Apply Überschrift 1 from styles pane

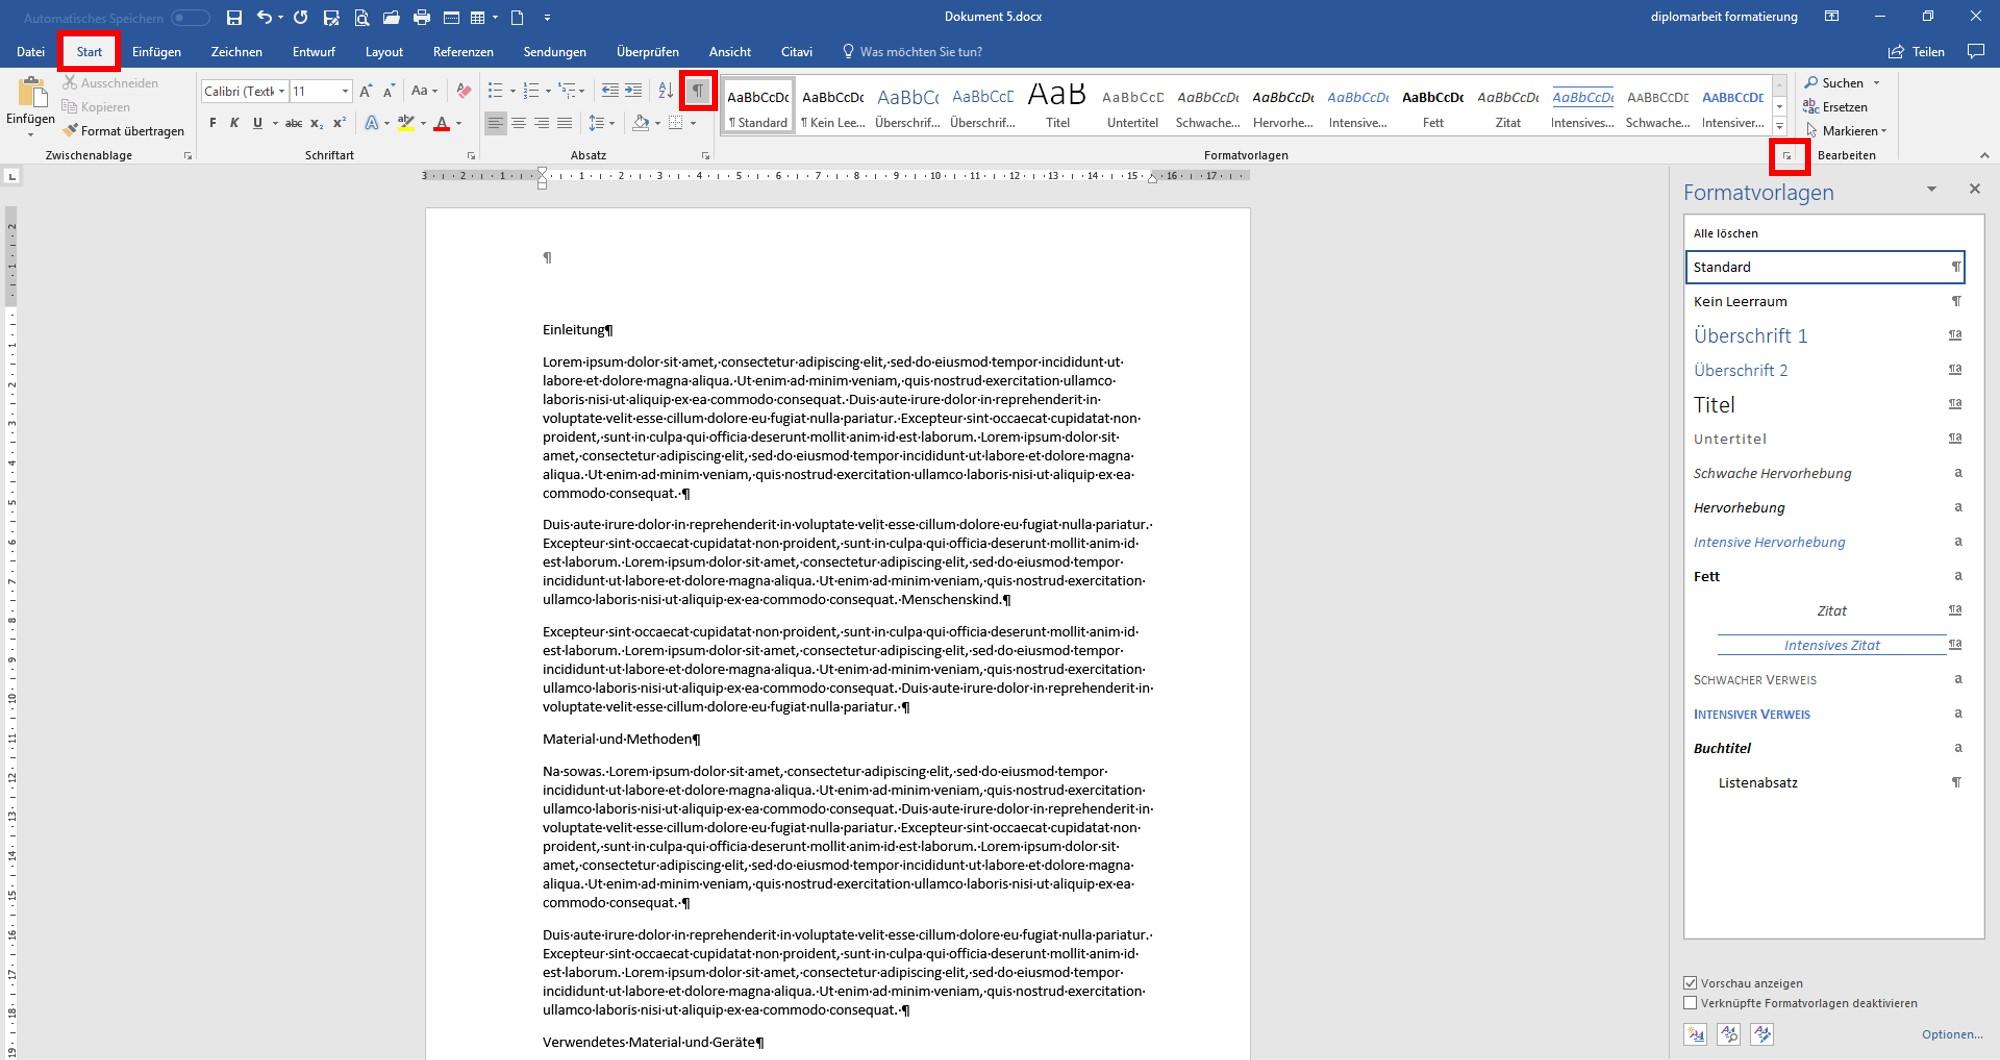tap(1825, 336)
